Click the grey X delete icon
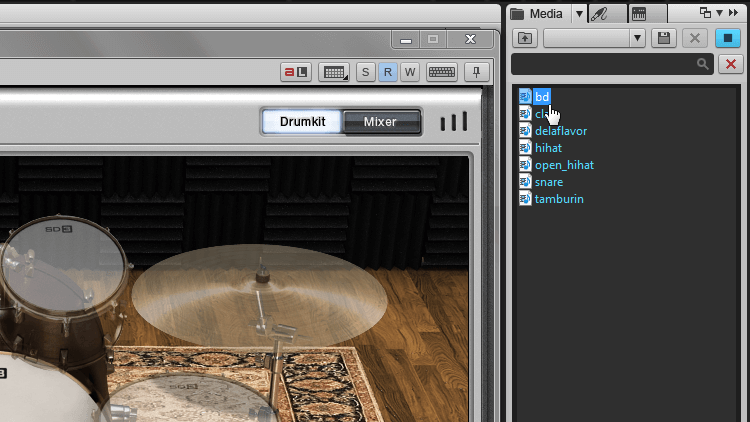The width and height of the screenshot is (750, 422). tap(695, 38)
